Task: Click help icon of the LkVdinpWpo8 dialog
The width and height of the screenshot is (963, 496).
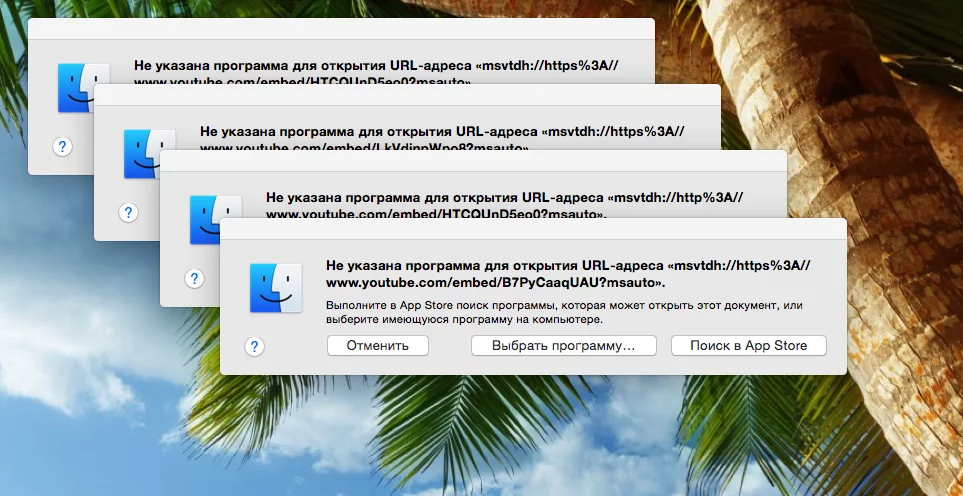Action: click(128, 212)
